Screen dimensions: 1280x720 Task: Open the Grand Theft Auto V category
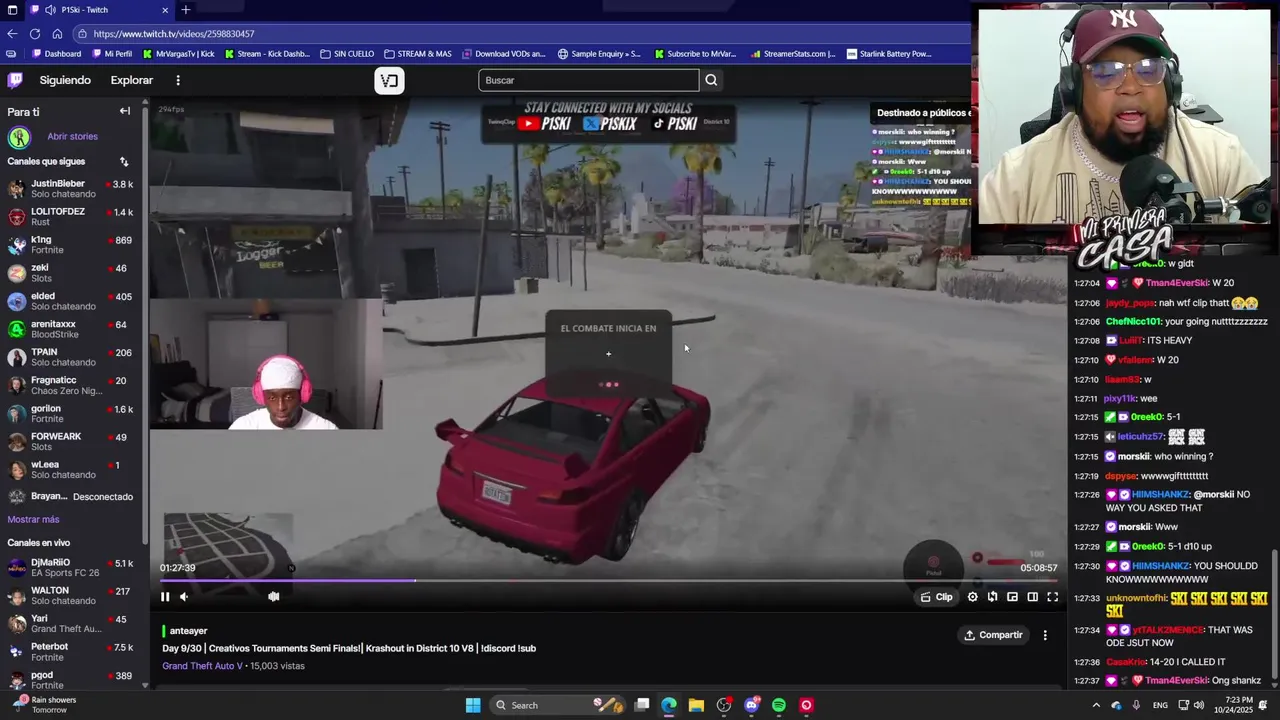(x=202, y=666)
